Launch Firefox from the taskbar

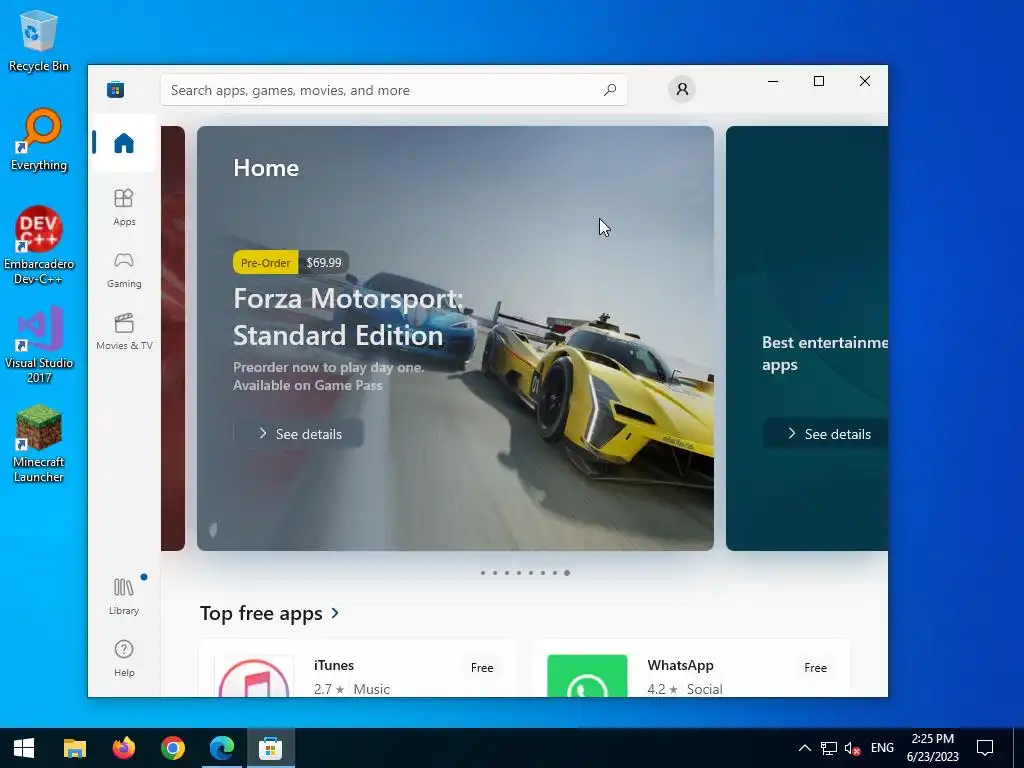(x=123, y=748)
